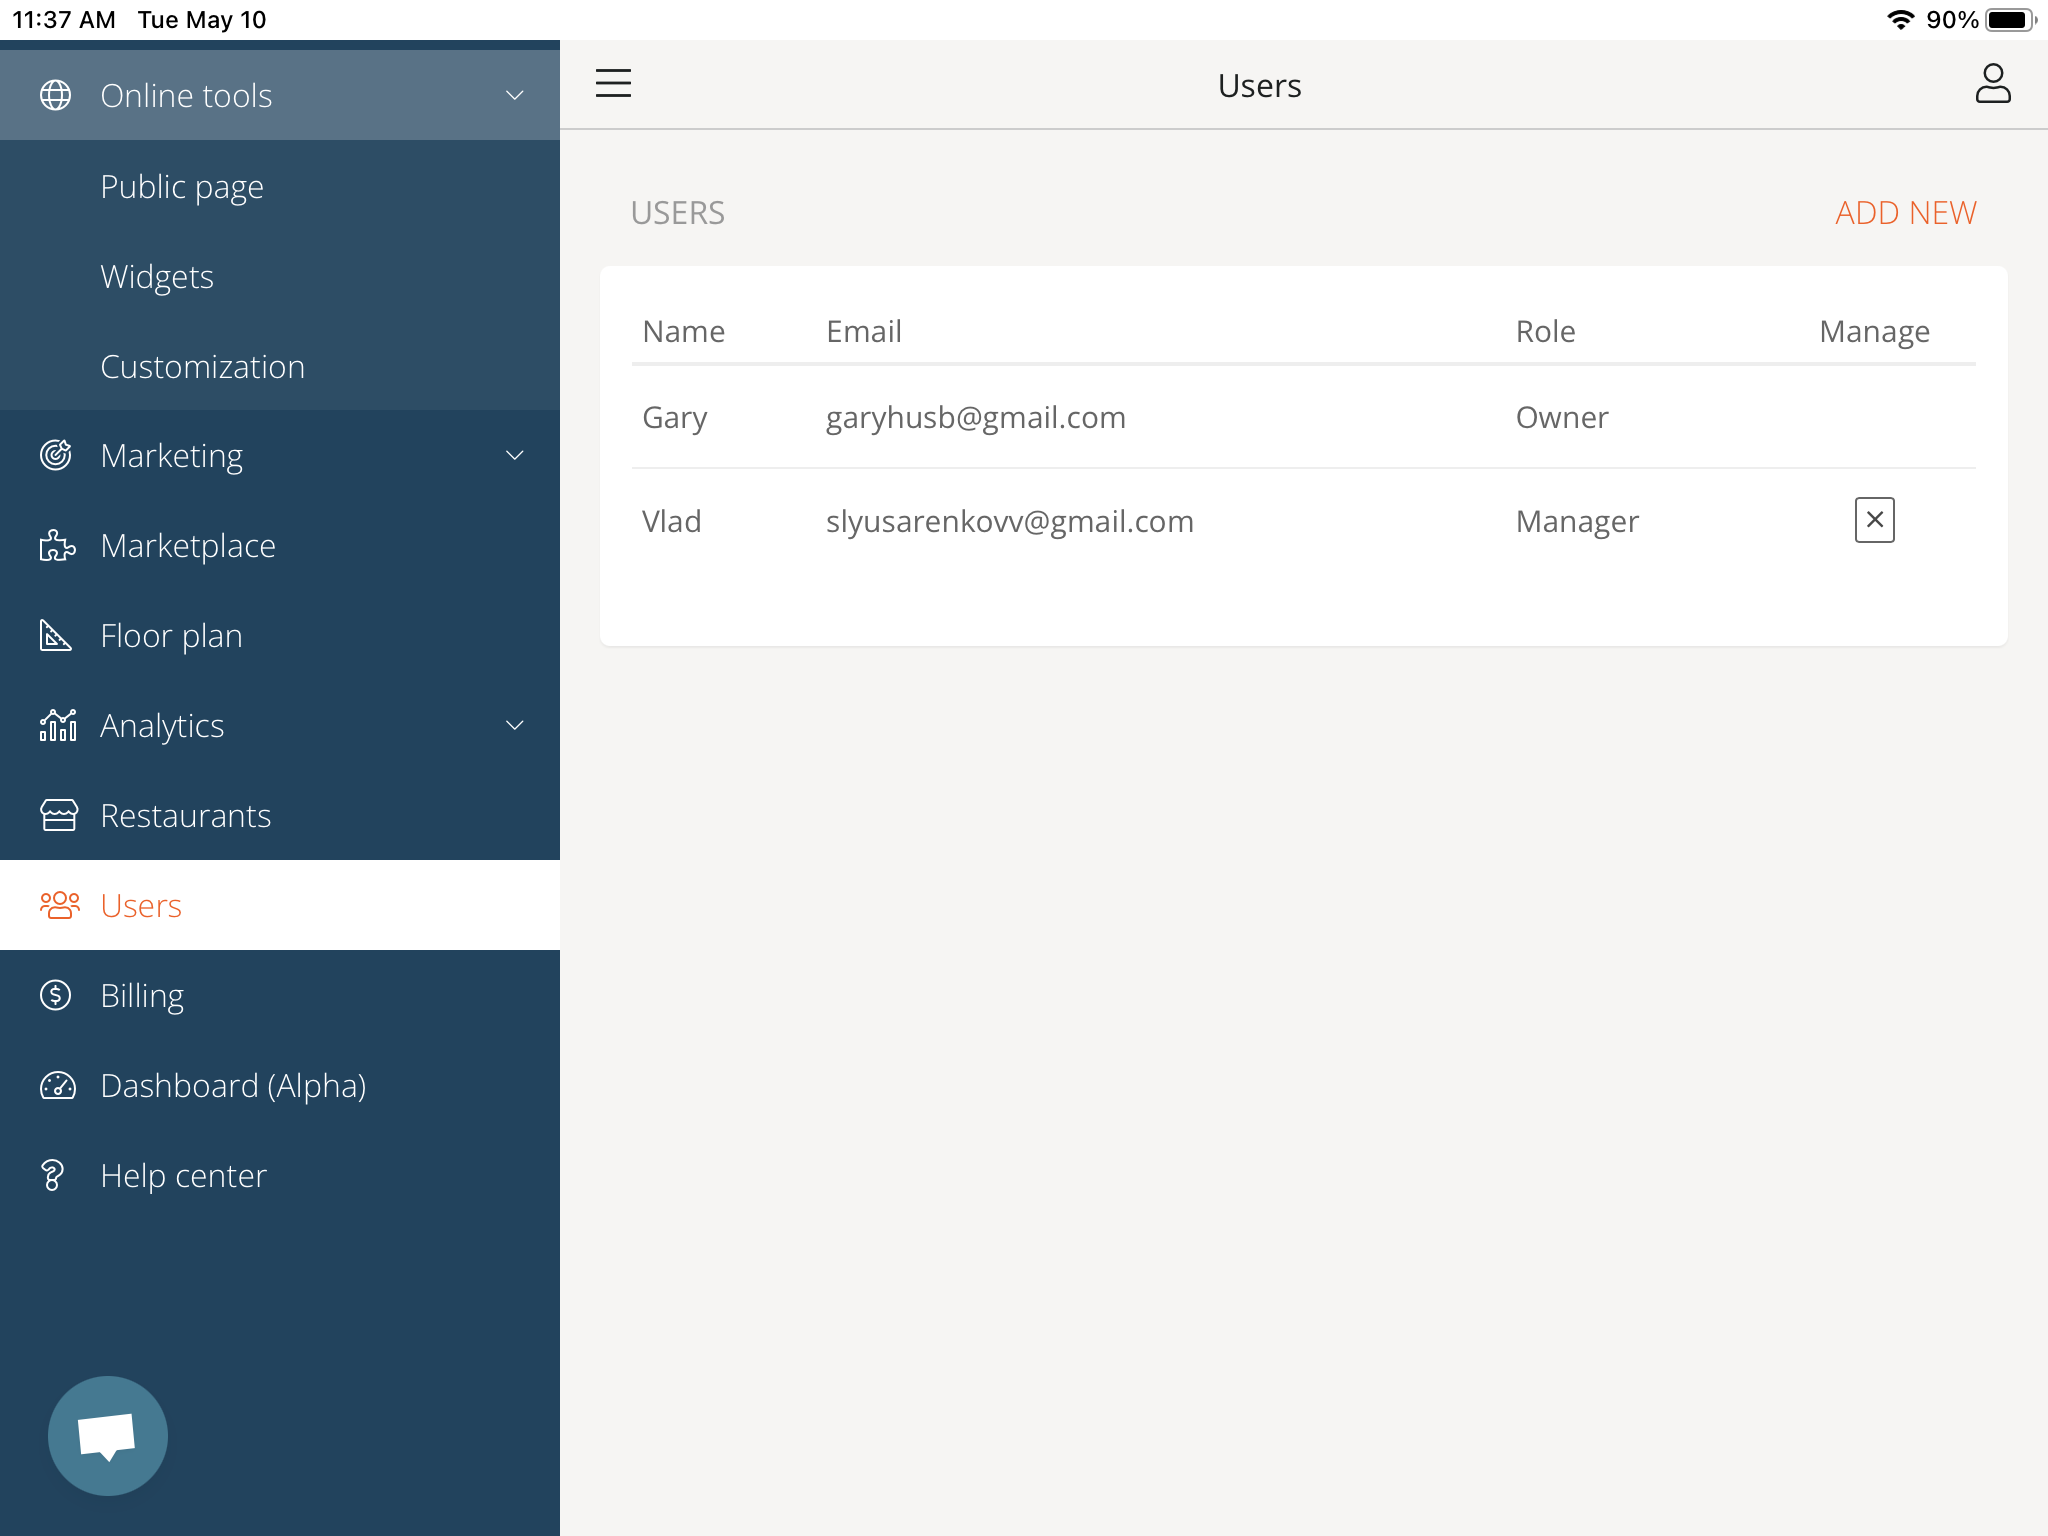Click Vlad's email address

tap(1009, 521)
